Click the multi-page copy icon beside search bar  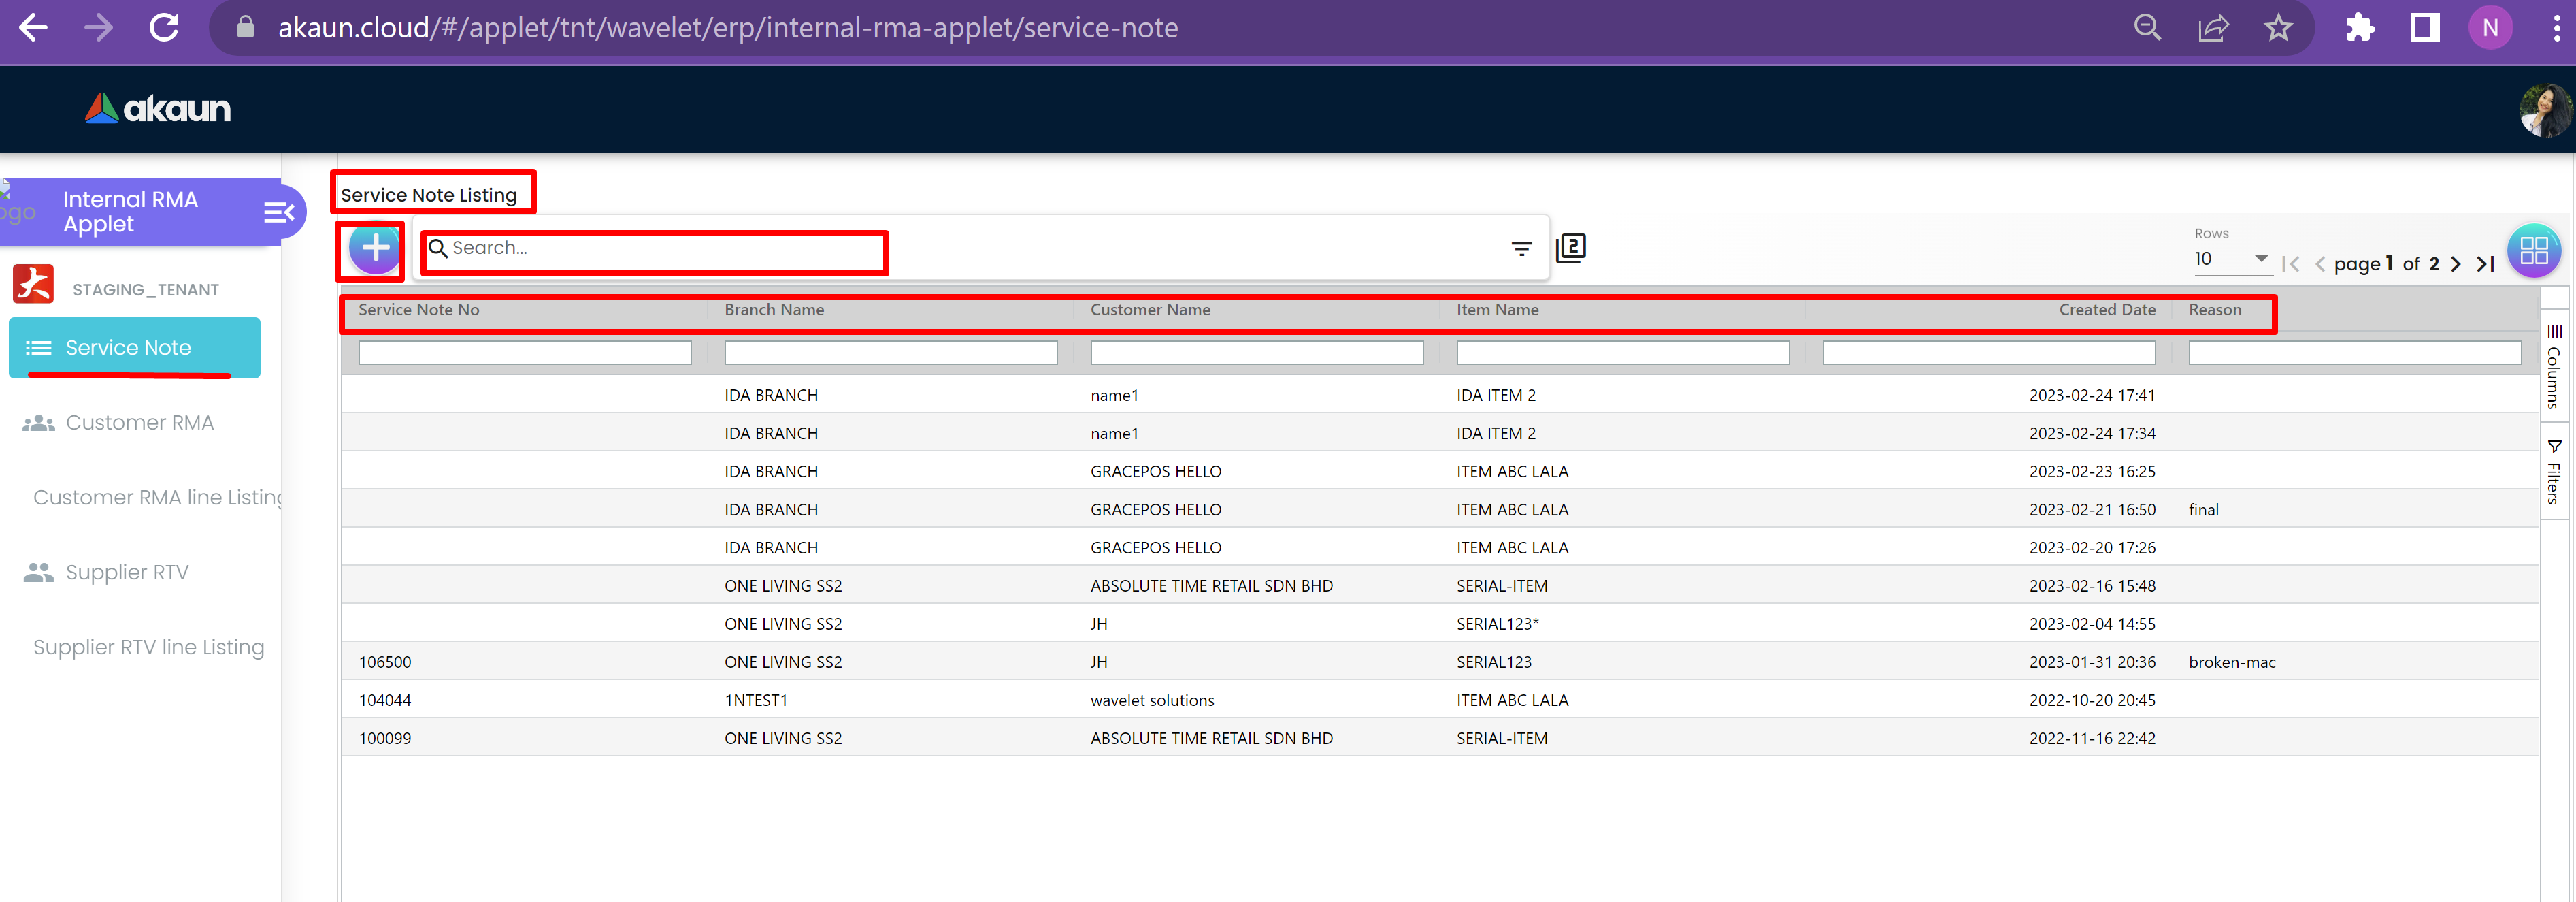pos(1570,248)
